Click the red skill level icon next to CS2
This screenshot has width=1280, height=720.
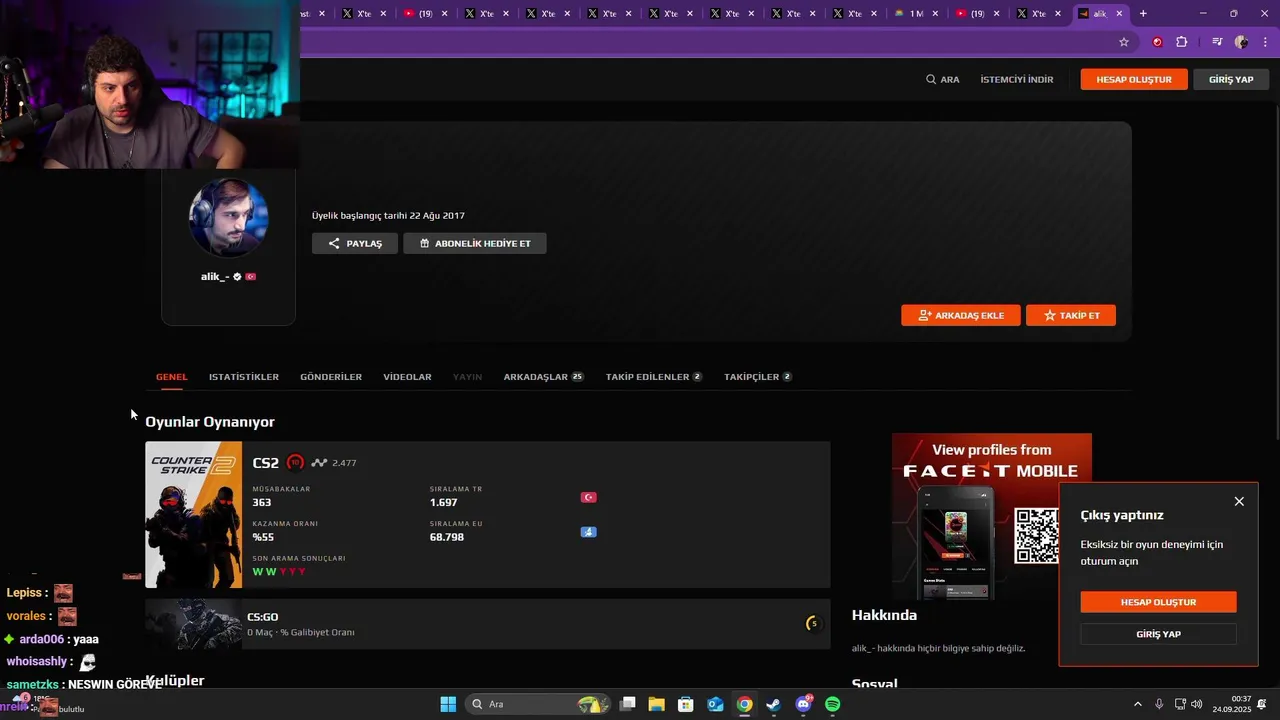[295, 462]
